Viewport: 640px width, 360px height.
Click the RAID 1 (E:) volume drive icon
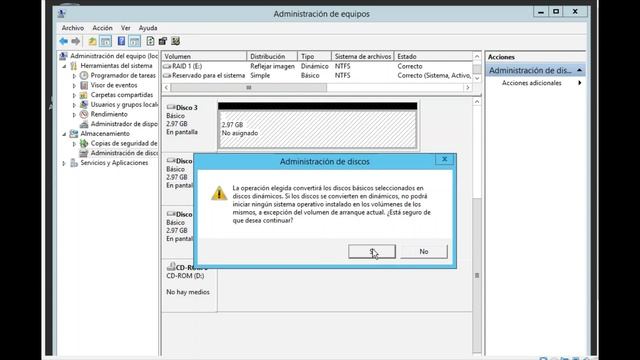[x=167, y=66]
